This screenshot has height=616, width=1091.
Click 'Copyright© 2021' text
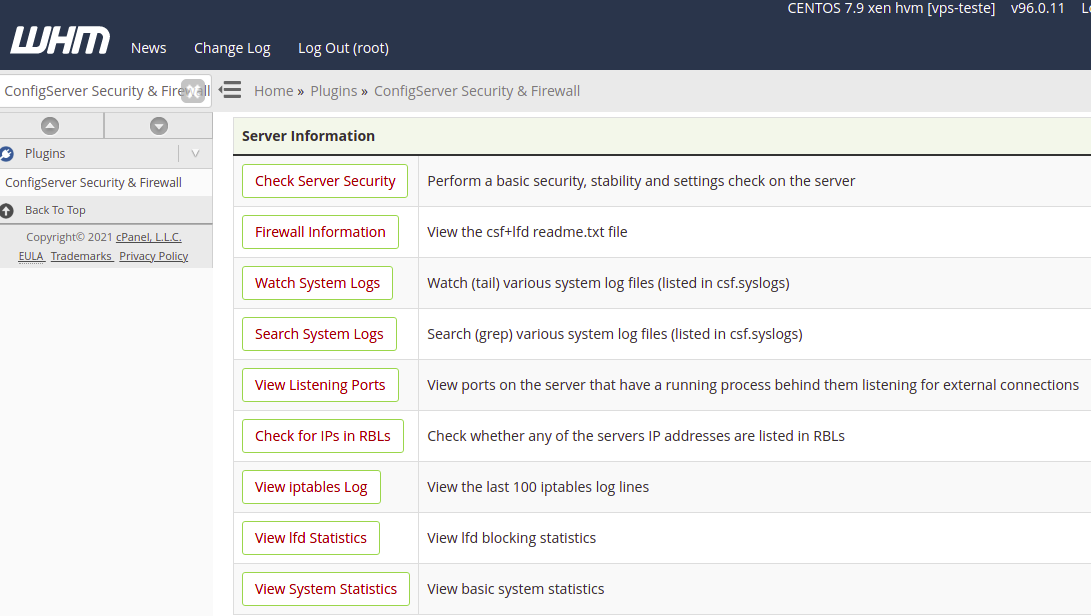69,237
